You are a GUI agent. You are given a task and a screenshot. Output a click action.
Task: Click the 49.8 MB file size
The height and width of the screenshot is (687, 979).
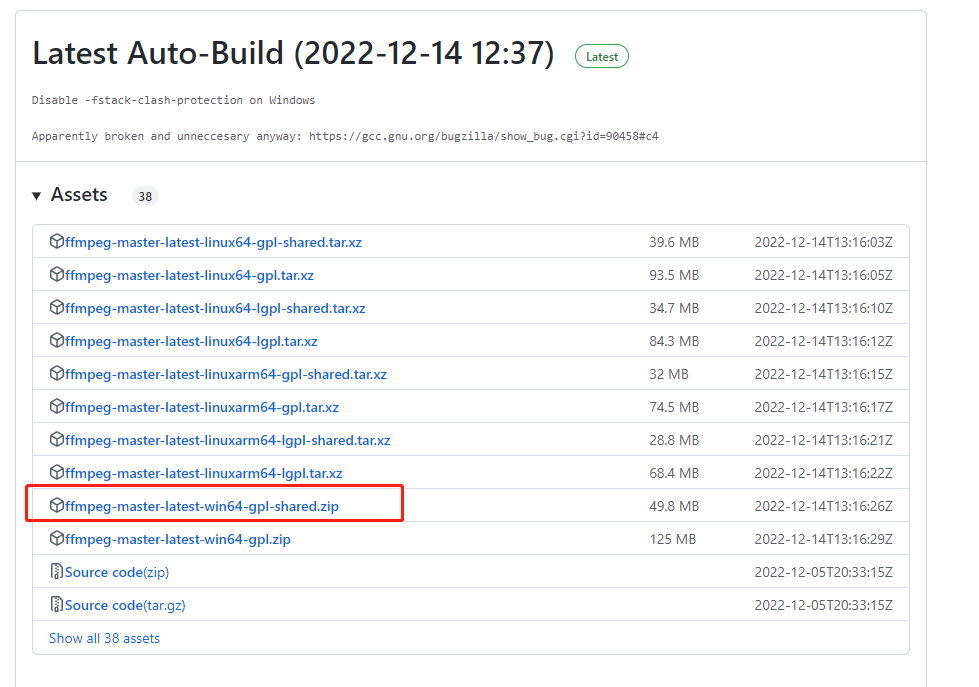pyautogui.click(x=674, y=507)
